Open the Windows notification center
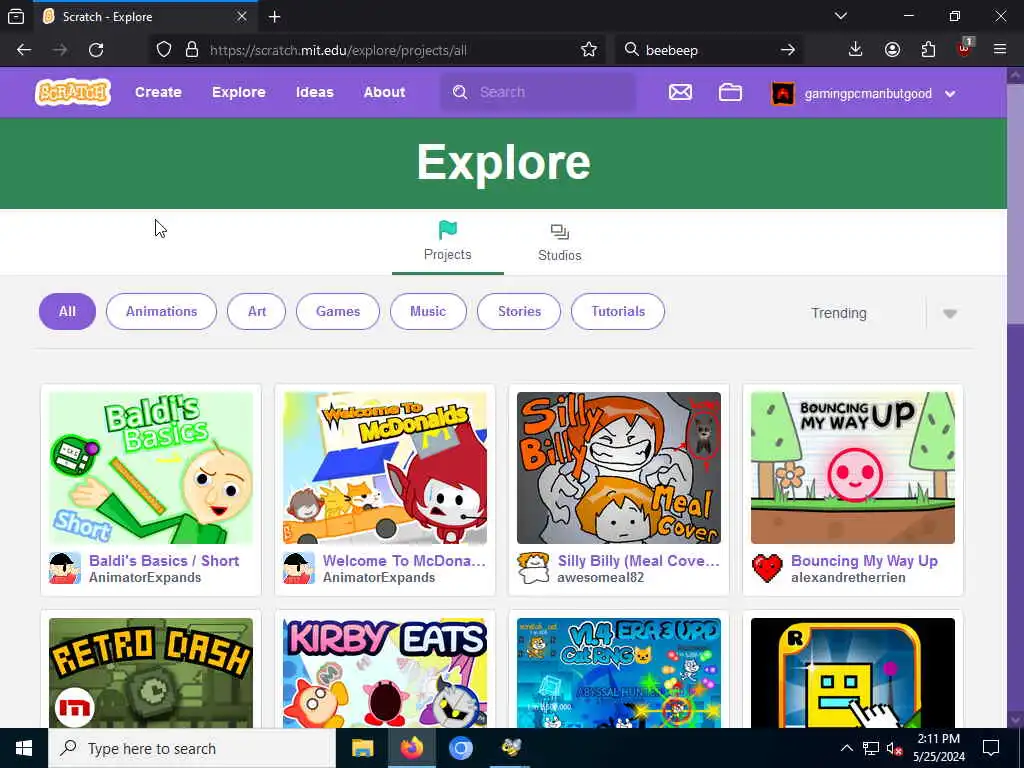Image resolution: width=1024 pixels, height=768 pixels. click(x=991, y=748)
